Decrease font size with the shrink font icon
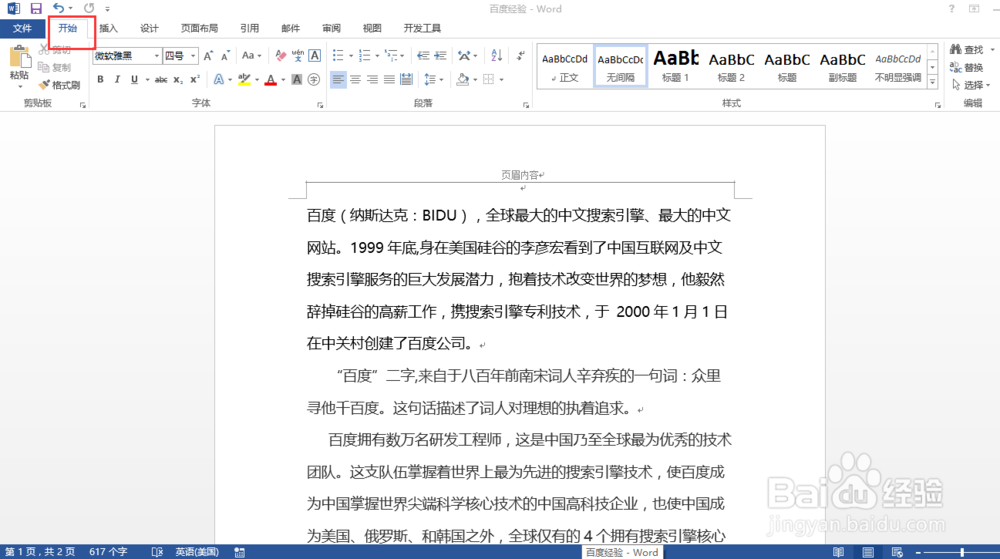The image size is (1000, 559). [x=224, y=56]
